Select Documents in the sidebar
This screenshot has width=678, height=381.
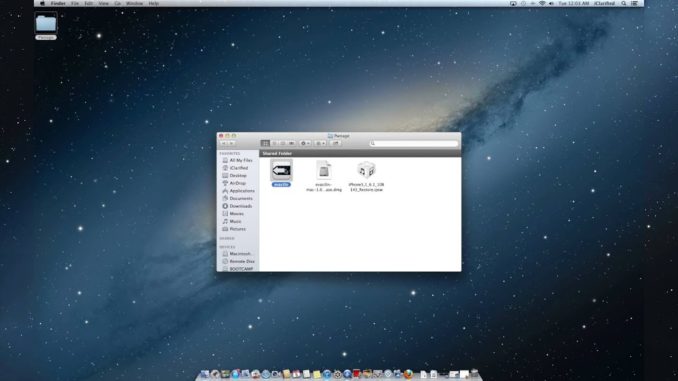pyautogui.click(x=237, y=199)
